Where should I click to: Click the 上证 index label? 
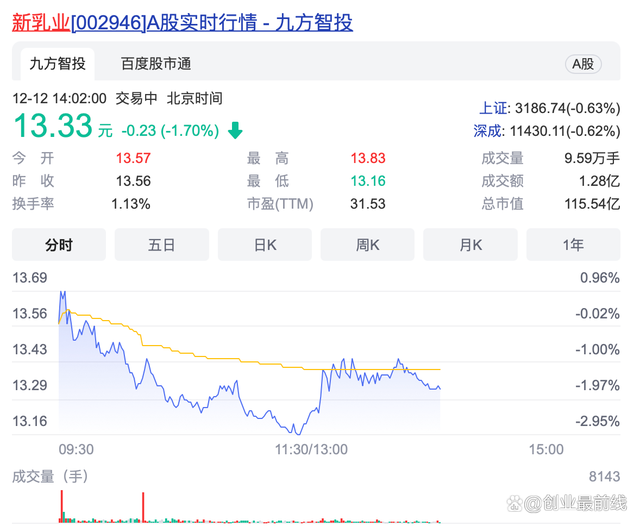pyautogui.click(x=493, y=108)
